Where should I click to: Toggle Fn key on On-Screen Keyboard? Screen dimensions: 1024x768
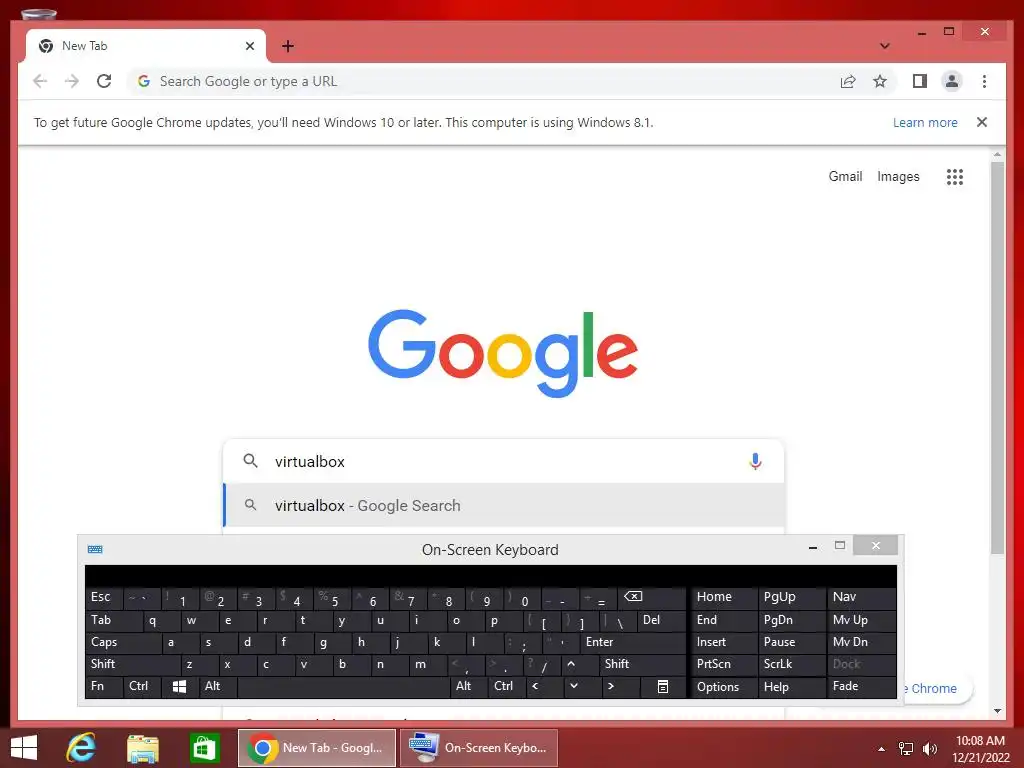[104, 686]
